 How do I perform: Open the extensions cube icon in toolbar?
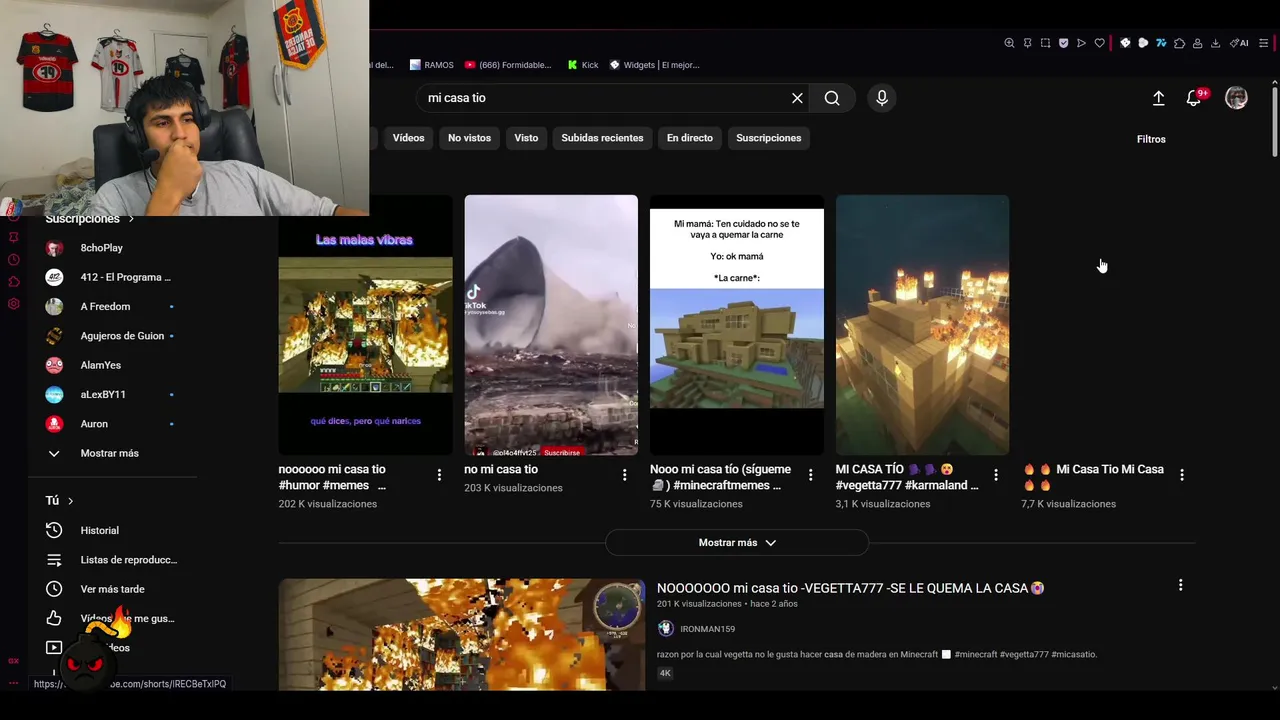[x=1179, y=43]
